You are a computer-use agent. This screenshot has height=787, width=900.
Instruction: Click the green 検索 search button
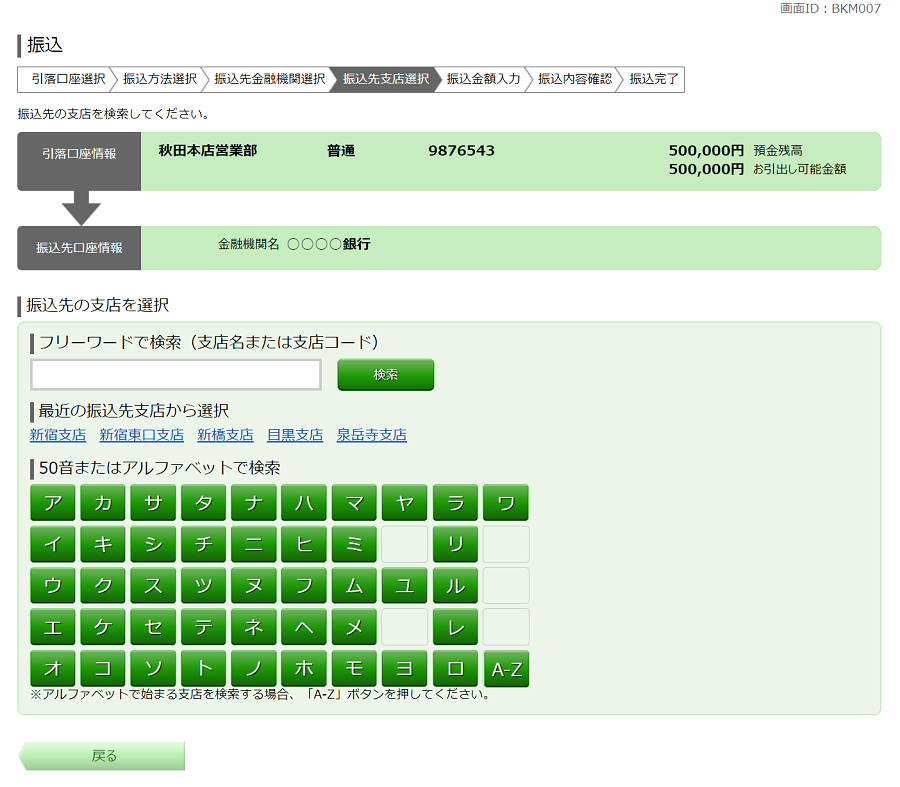(386, 375)
